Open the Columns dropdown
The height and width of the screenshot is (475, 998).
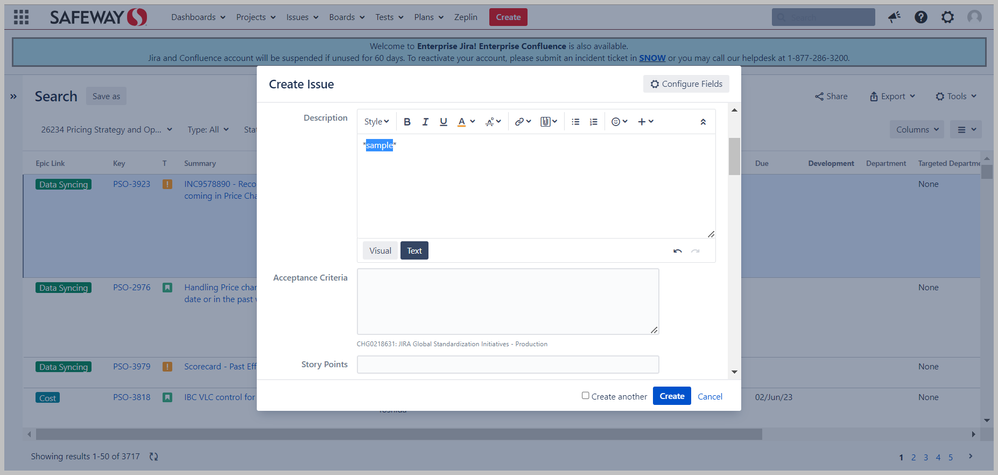(917, 129)
